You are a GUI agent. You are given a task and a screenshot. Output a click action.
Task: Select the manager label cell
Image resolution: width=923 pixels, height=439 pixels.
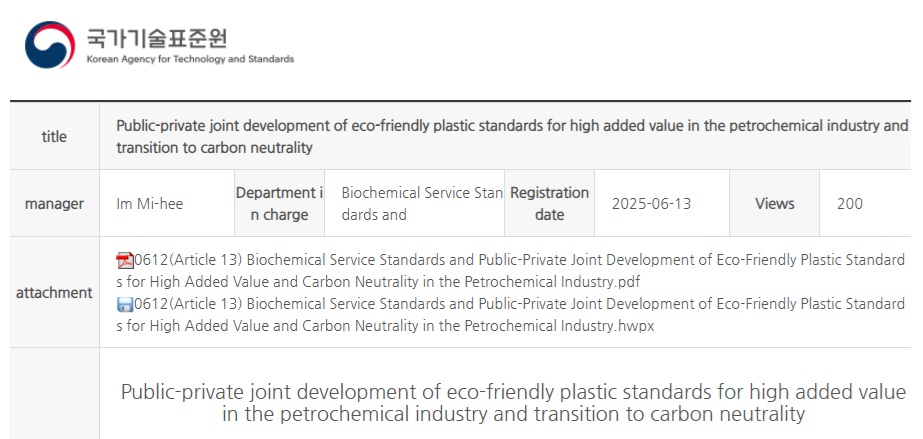pyautogui.click(x=54, y=204)
